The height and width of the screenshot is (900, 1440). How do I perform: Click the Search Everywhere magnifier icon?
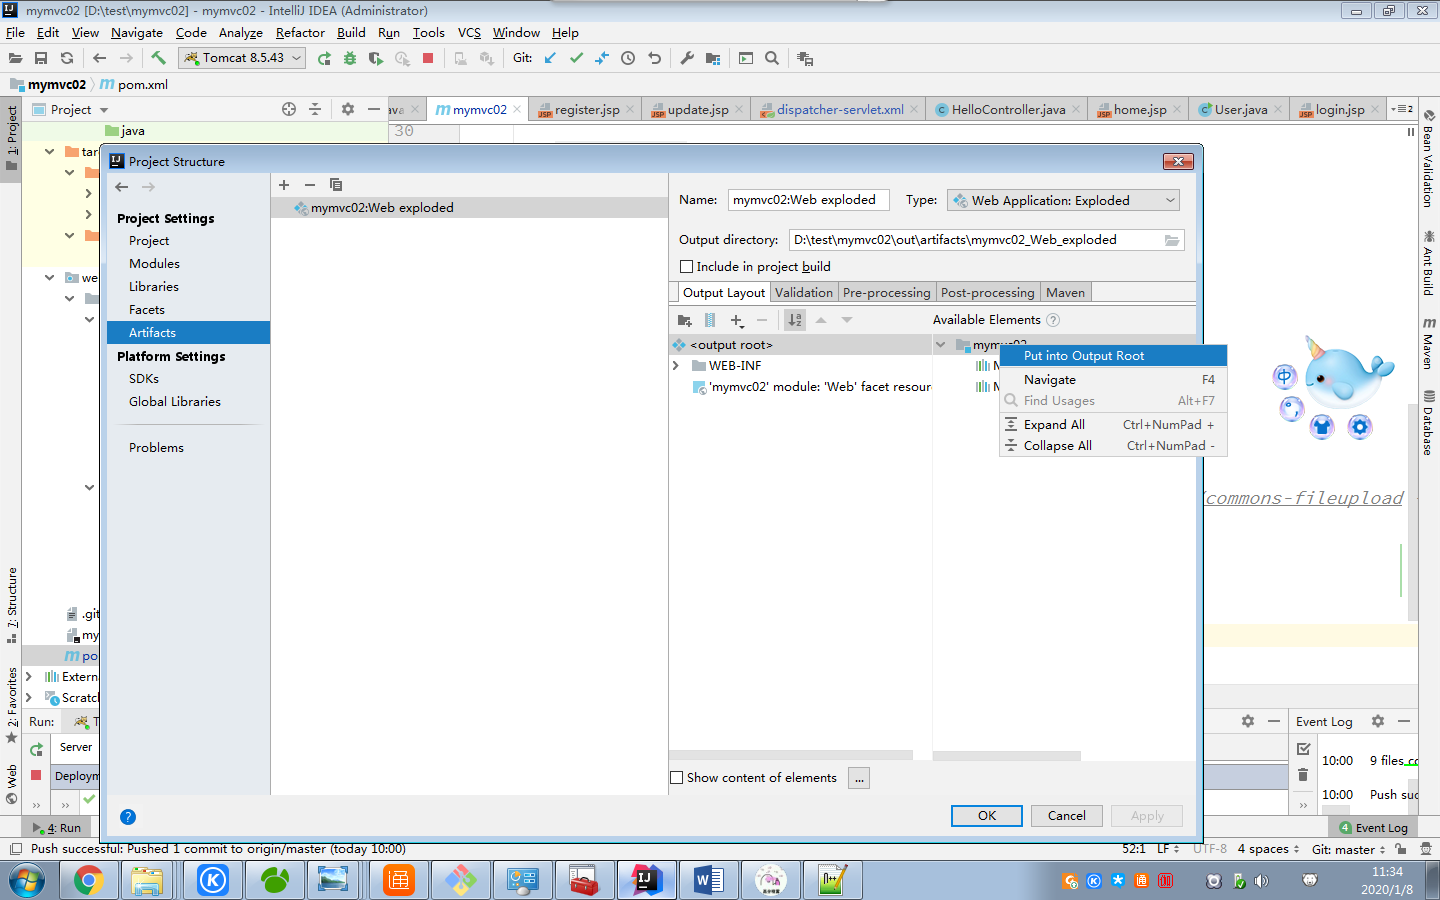tap(772, 58)
